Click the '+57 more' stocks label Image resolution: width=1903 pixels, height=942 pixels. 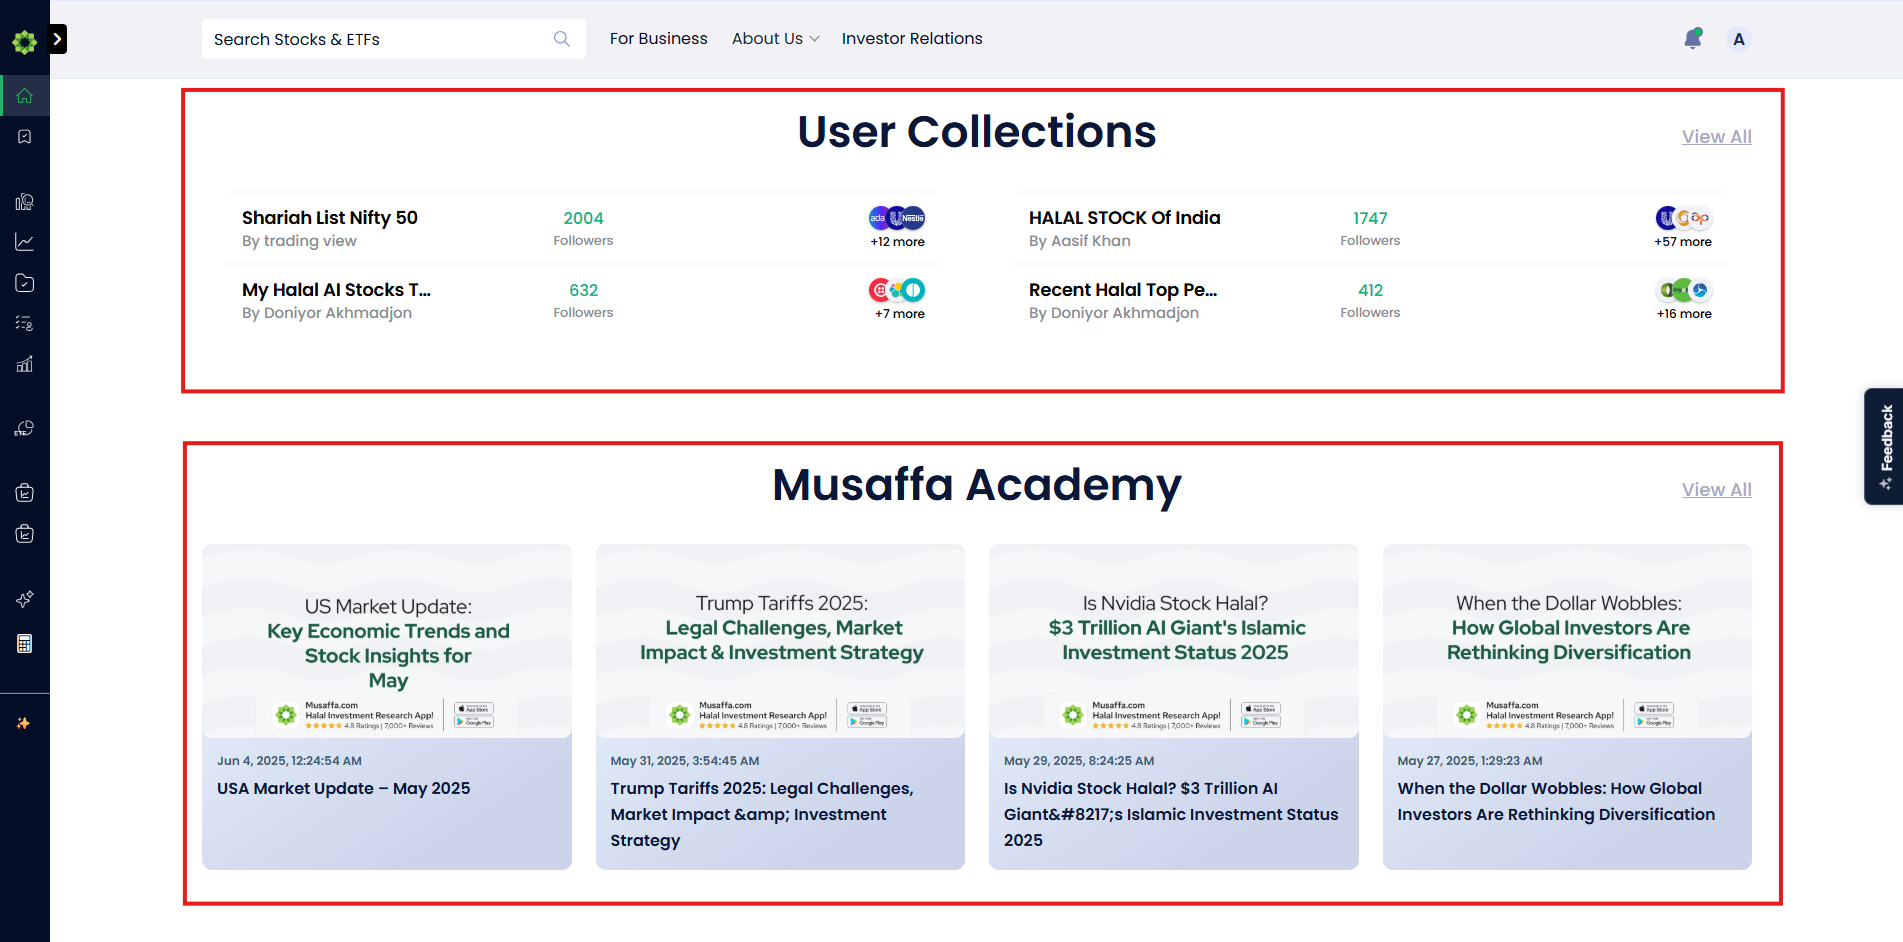1683,242
